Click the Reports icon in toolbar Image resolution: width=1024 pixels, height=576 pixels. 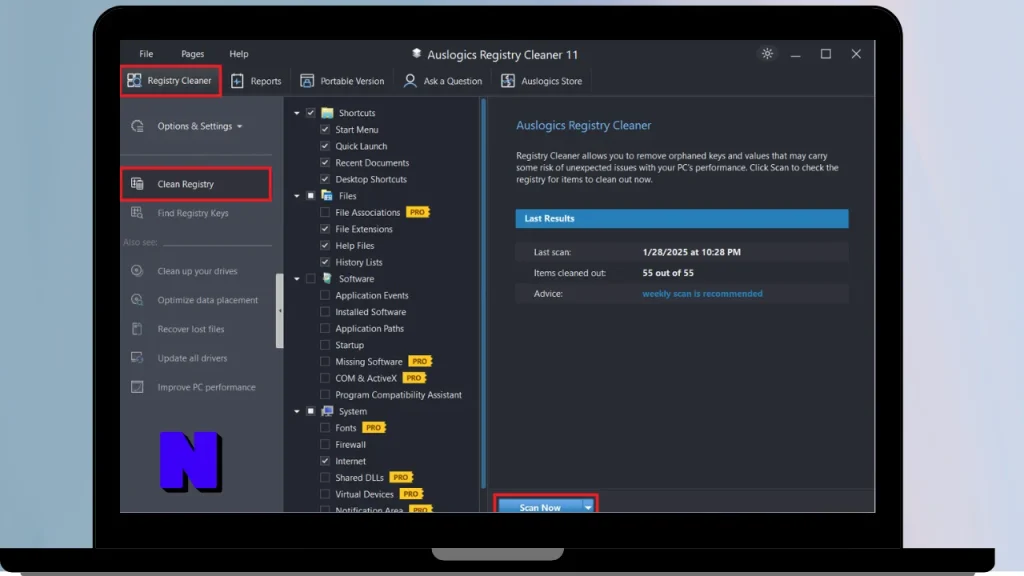coord(237,81)
